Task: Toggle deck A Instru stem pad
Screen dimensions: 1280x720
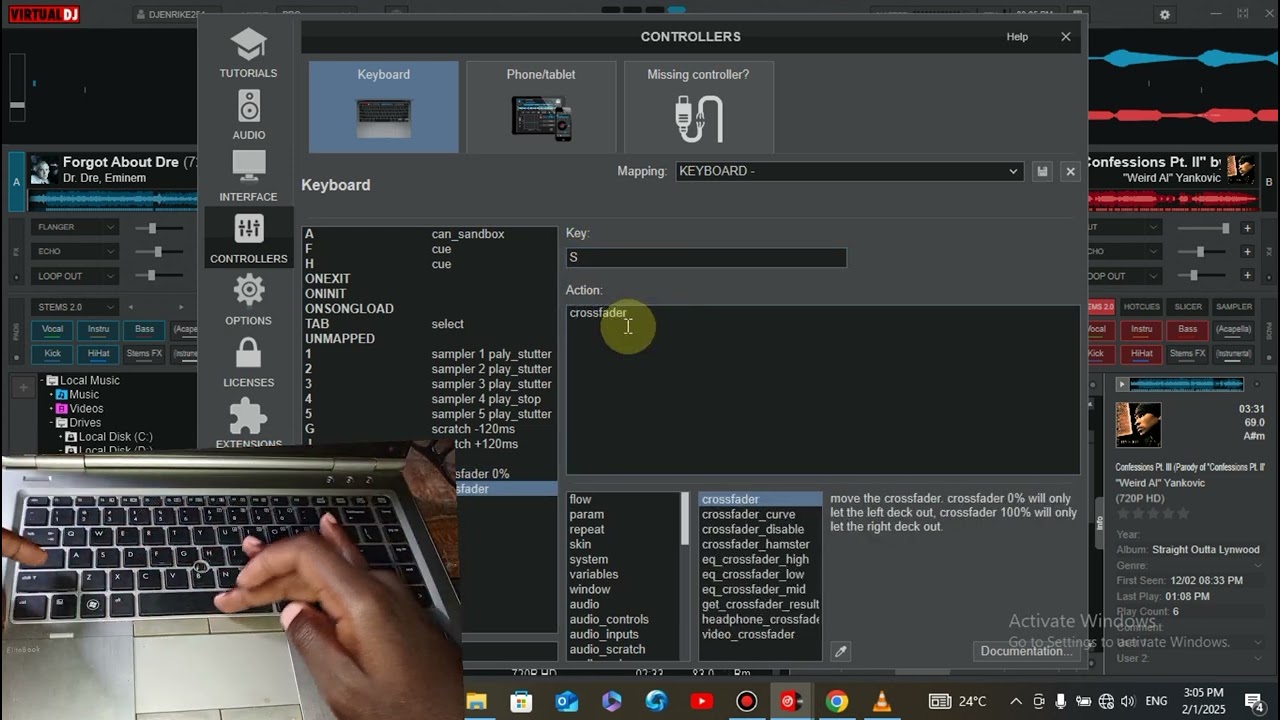Action: coord(99,329)
